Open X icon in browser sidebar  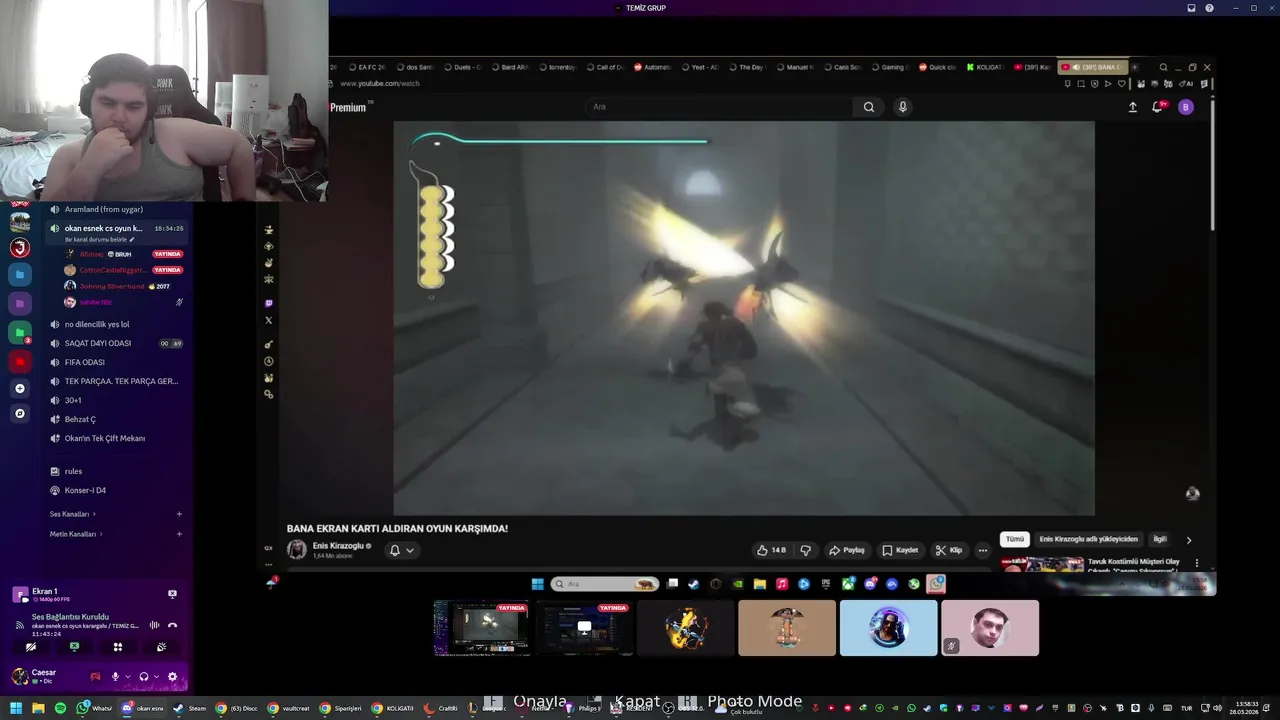point(268,320)
